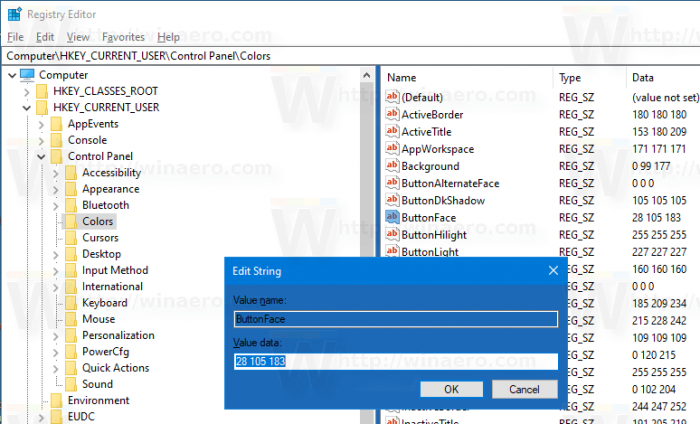Viewport: 700px width, 424px height.
Task: Click the HKEY_CURRENT_USER folder icon
Action: pos(42,108)
